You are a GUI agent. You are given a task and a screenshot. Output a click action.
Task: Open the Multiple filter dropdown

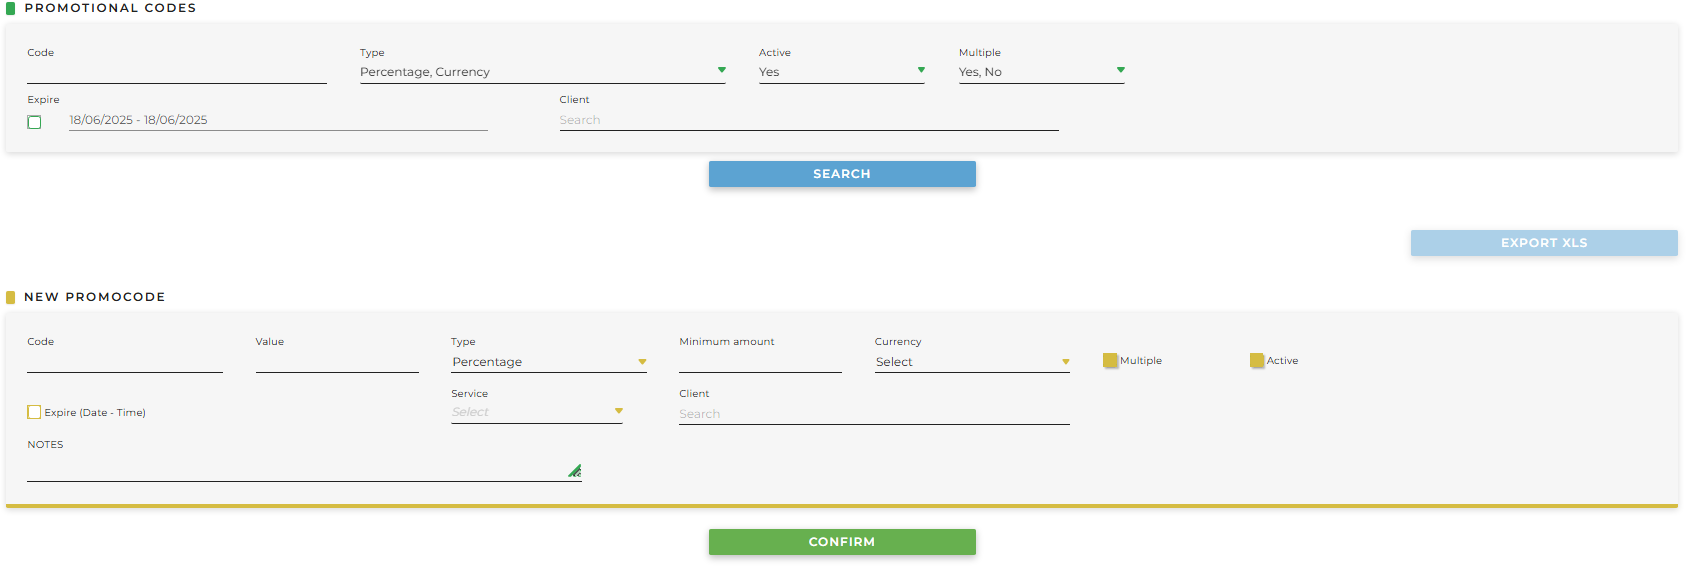[1041, 72]
